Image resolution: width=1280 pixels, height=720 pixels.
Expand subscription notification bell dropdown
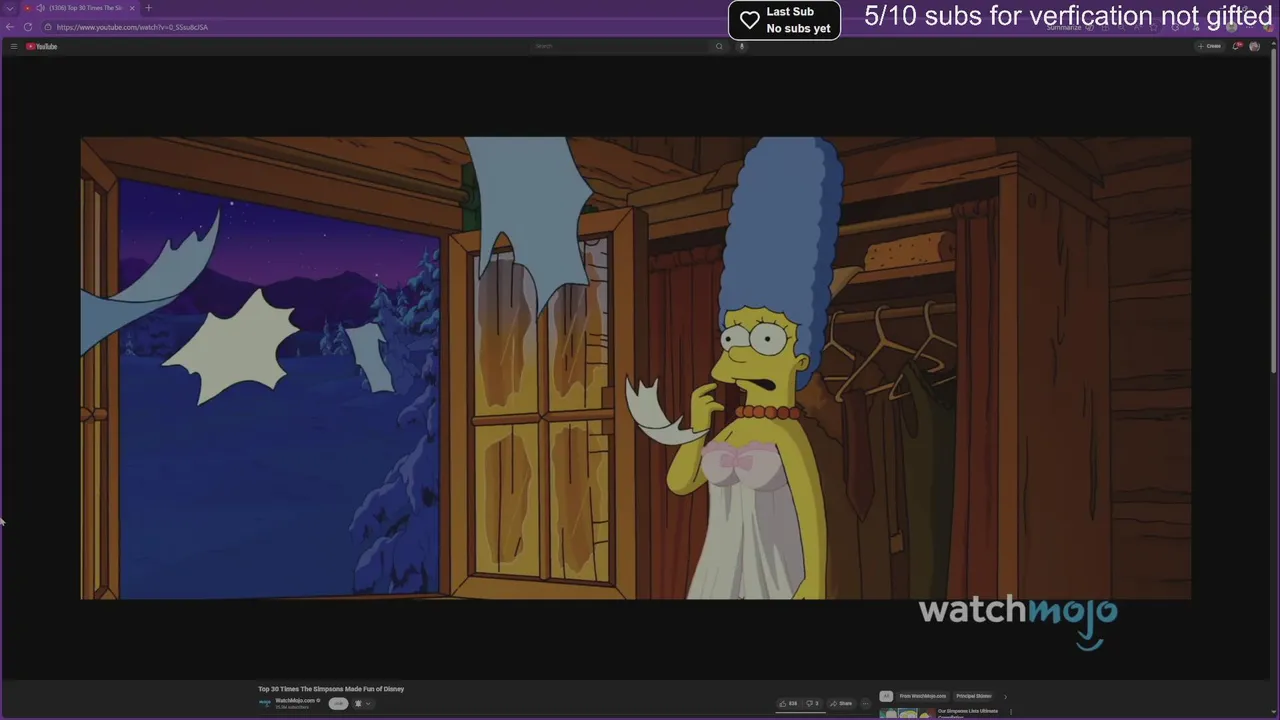[363, 703]
